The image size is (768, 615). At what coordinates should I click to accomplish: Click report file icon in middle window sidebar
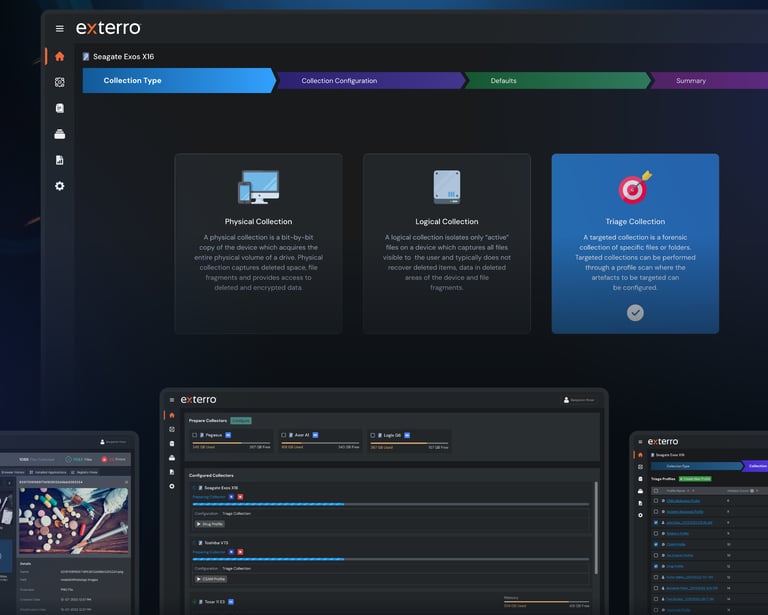[172, 472]
